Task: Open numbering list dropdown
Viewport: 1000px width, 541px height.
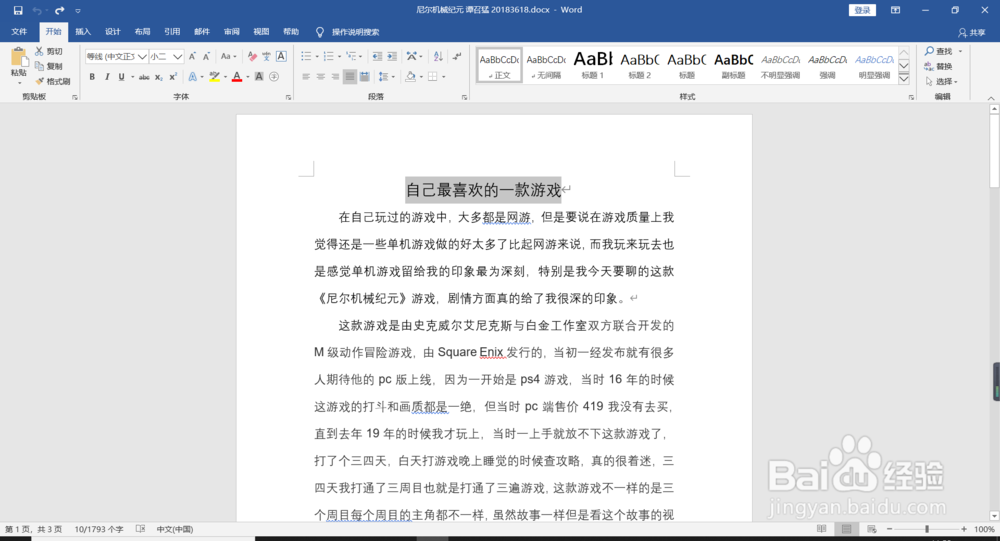Action: click(339, 56)
